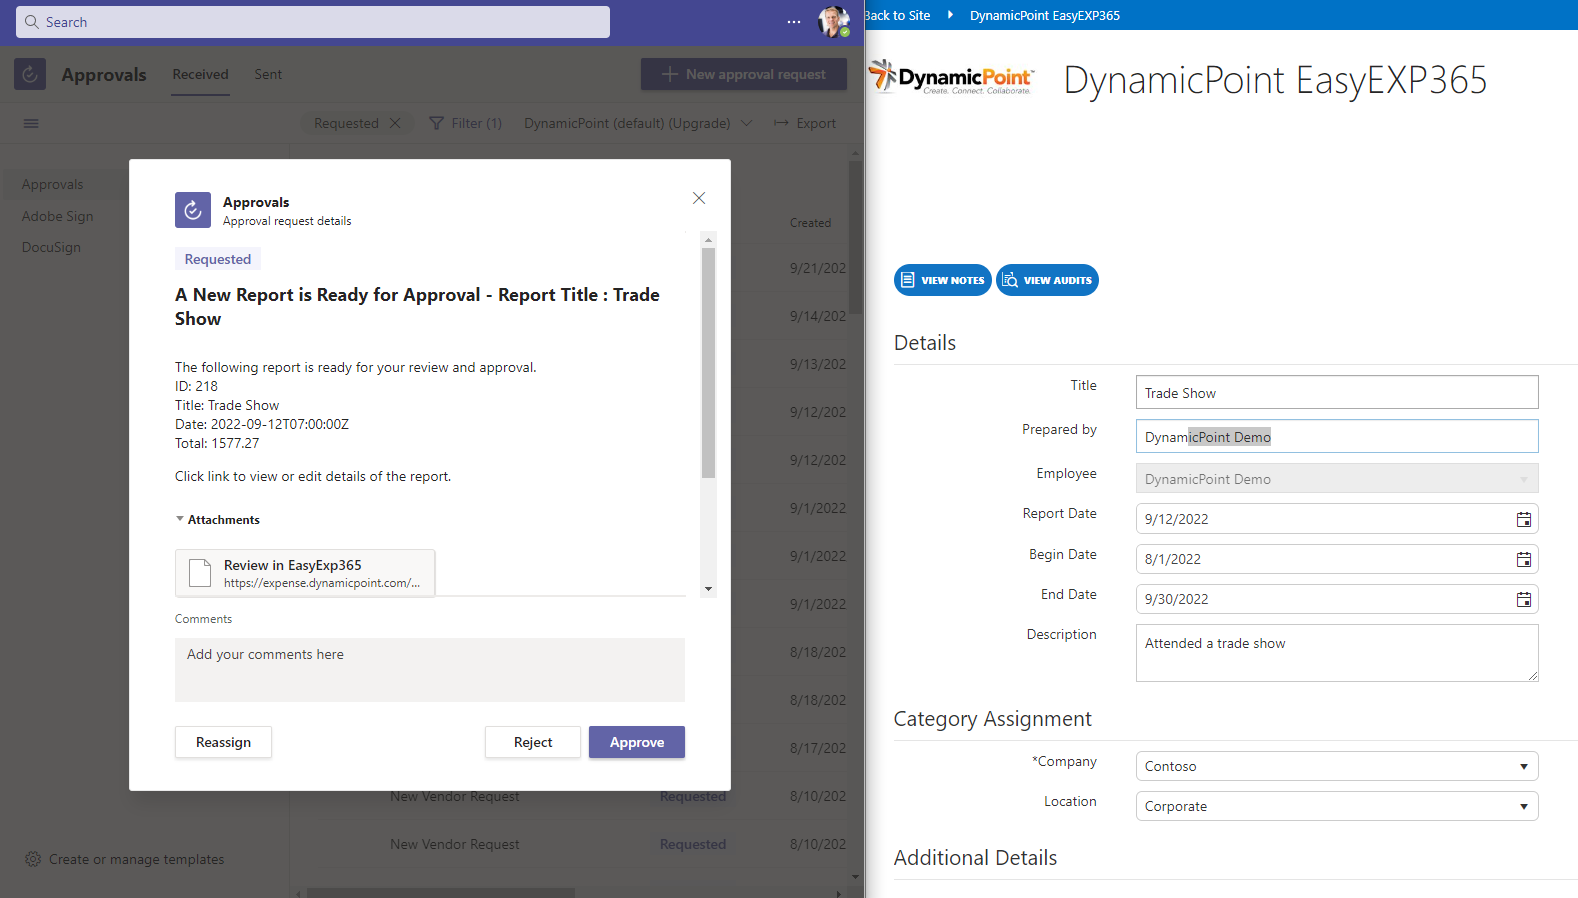
Task: Click the New approval request button
Action: click(744, 74)
